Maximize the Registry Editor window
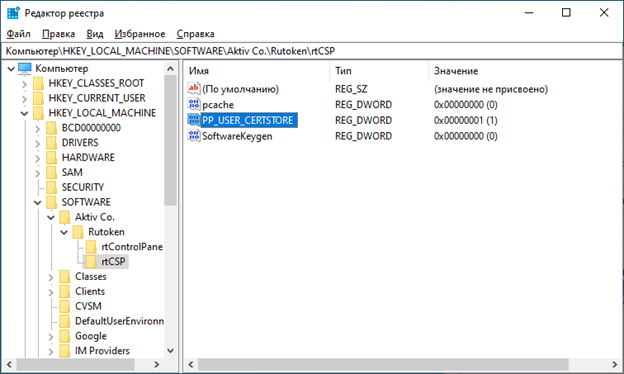 pos(566,13)
